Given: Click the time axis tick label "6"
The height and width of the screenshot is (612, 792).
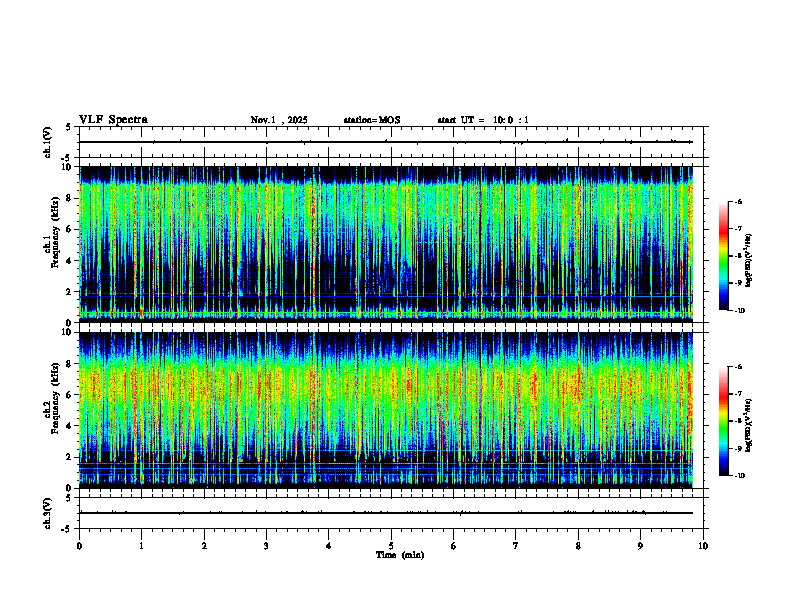Looking at the screenshot, I should [x=454, y=546].
